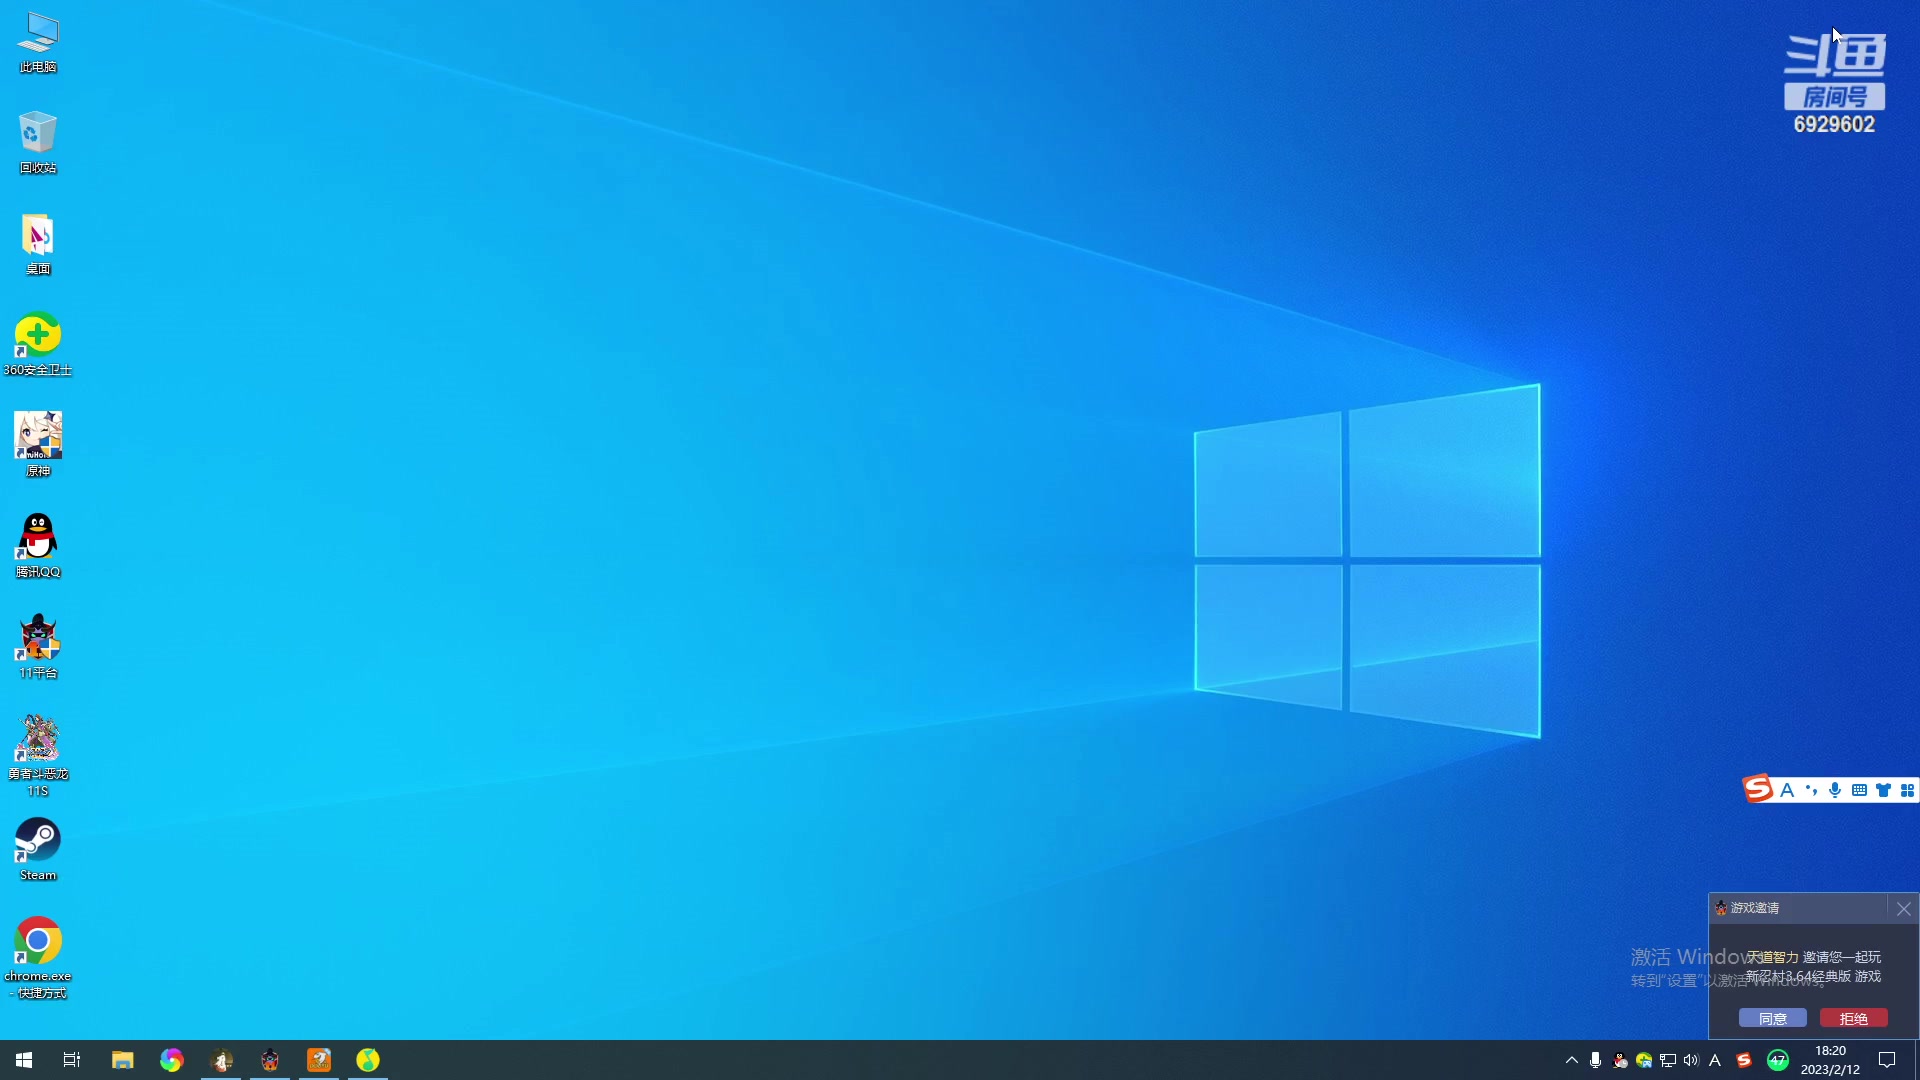Open the skin (shirt) option on the Sogou bar
The image size is (1920, 1080).
click(x=1883, y=790)
